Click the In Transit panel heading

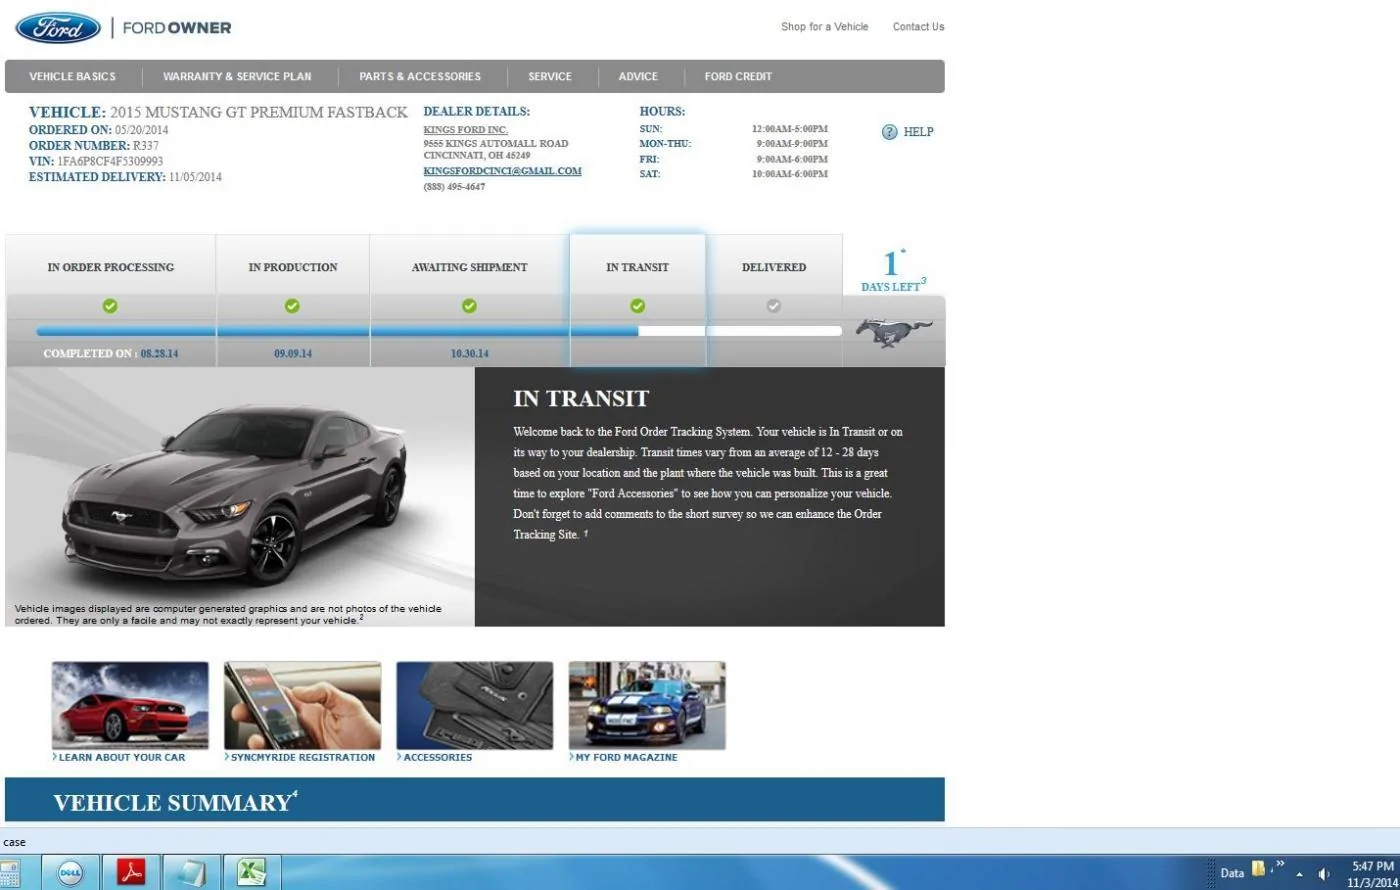581,399
